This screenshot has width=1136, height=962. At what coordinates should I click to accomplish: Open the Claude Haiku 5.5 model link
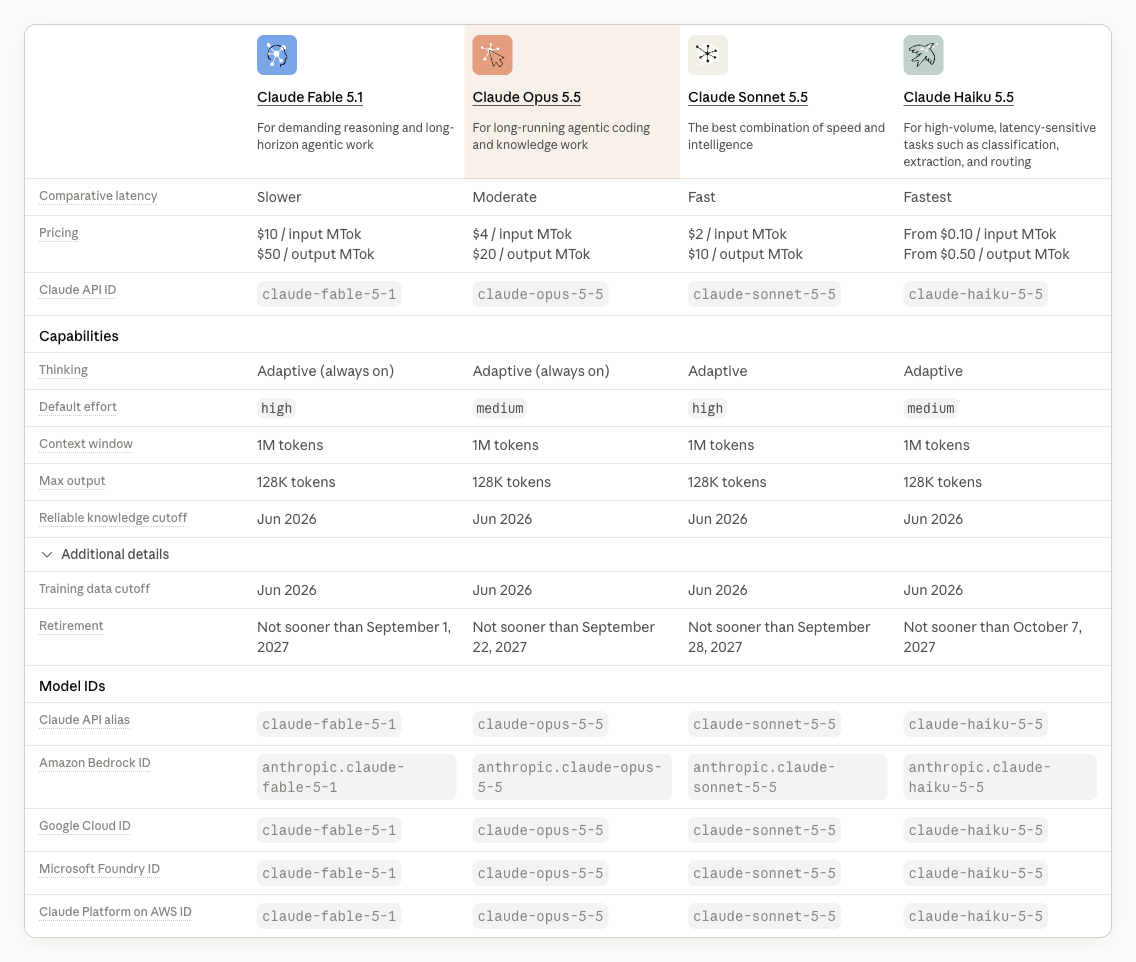pyautogui.click(x=958, y=97)
